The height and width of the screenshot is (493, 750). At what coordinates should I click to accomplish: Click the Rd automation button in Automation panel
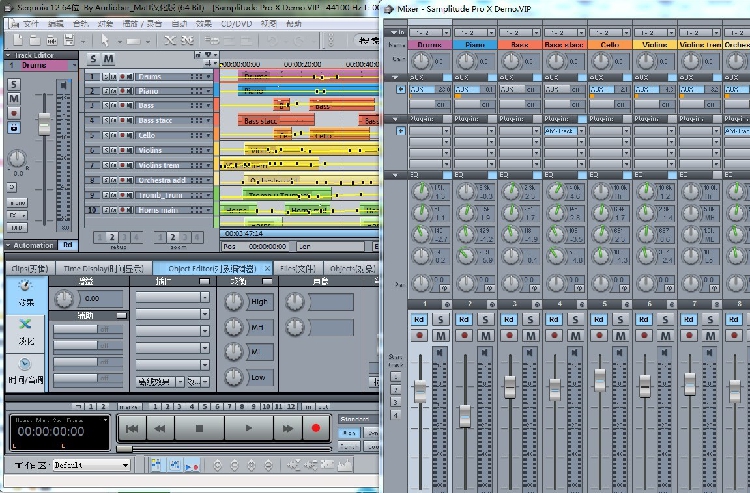tap(67, 245)
